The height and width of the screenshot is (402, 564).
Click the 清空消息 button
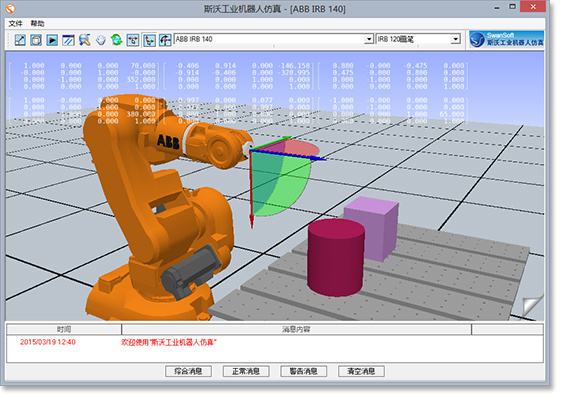click(361, 371)
